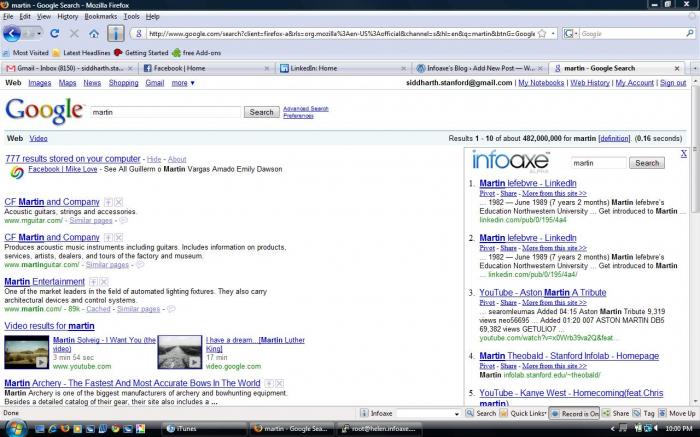Click the Infoaxe Share button in bottom toolbar
This screenshot has height=437, width=700.
616,413
